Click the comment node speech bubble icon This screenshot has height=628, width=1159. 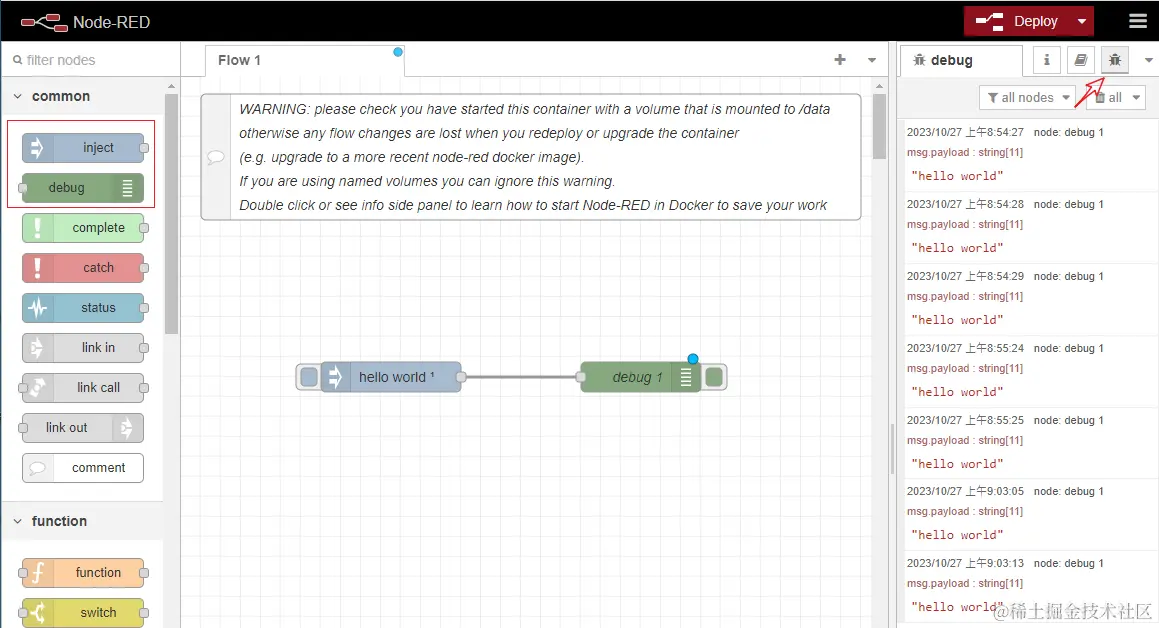(215, 157)
